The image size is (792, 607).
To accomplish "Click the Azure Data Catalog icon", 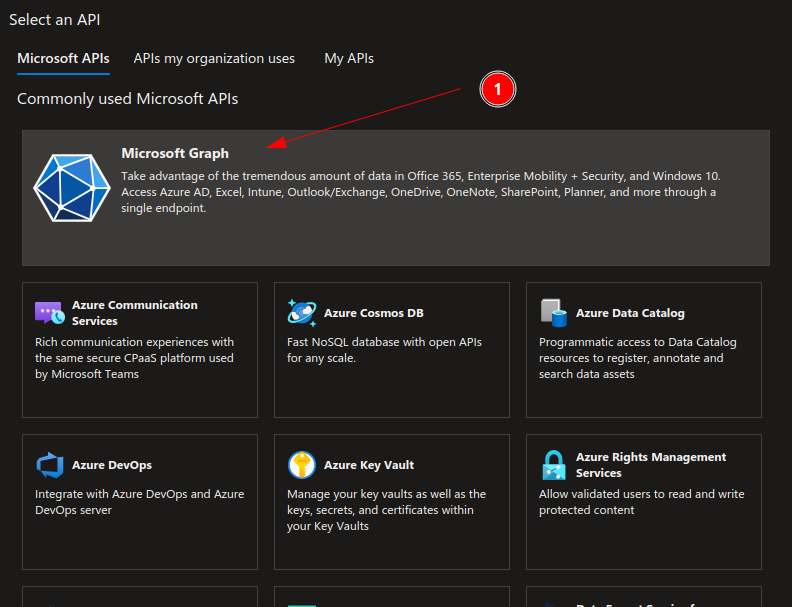I will coord(554,313).
